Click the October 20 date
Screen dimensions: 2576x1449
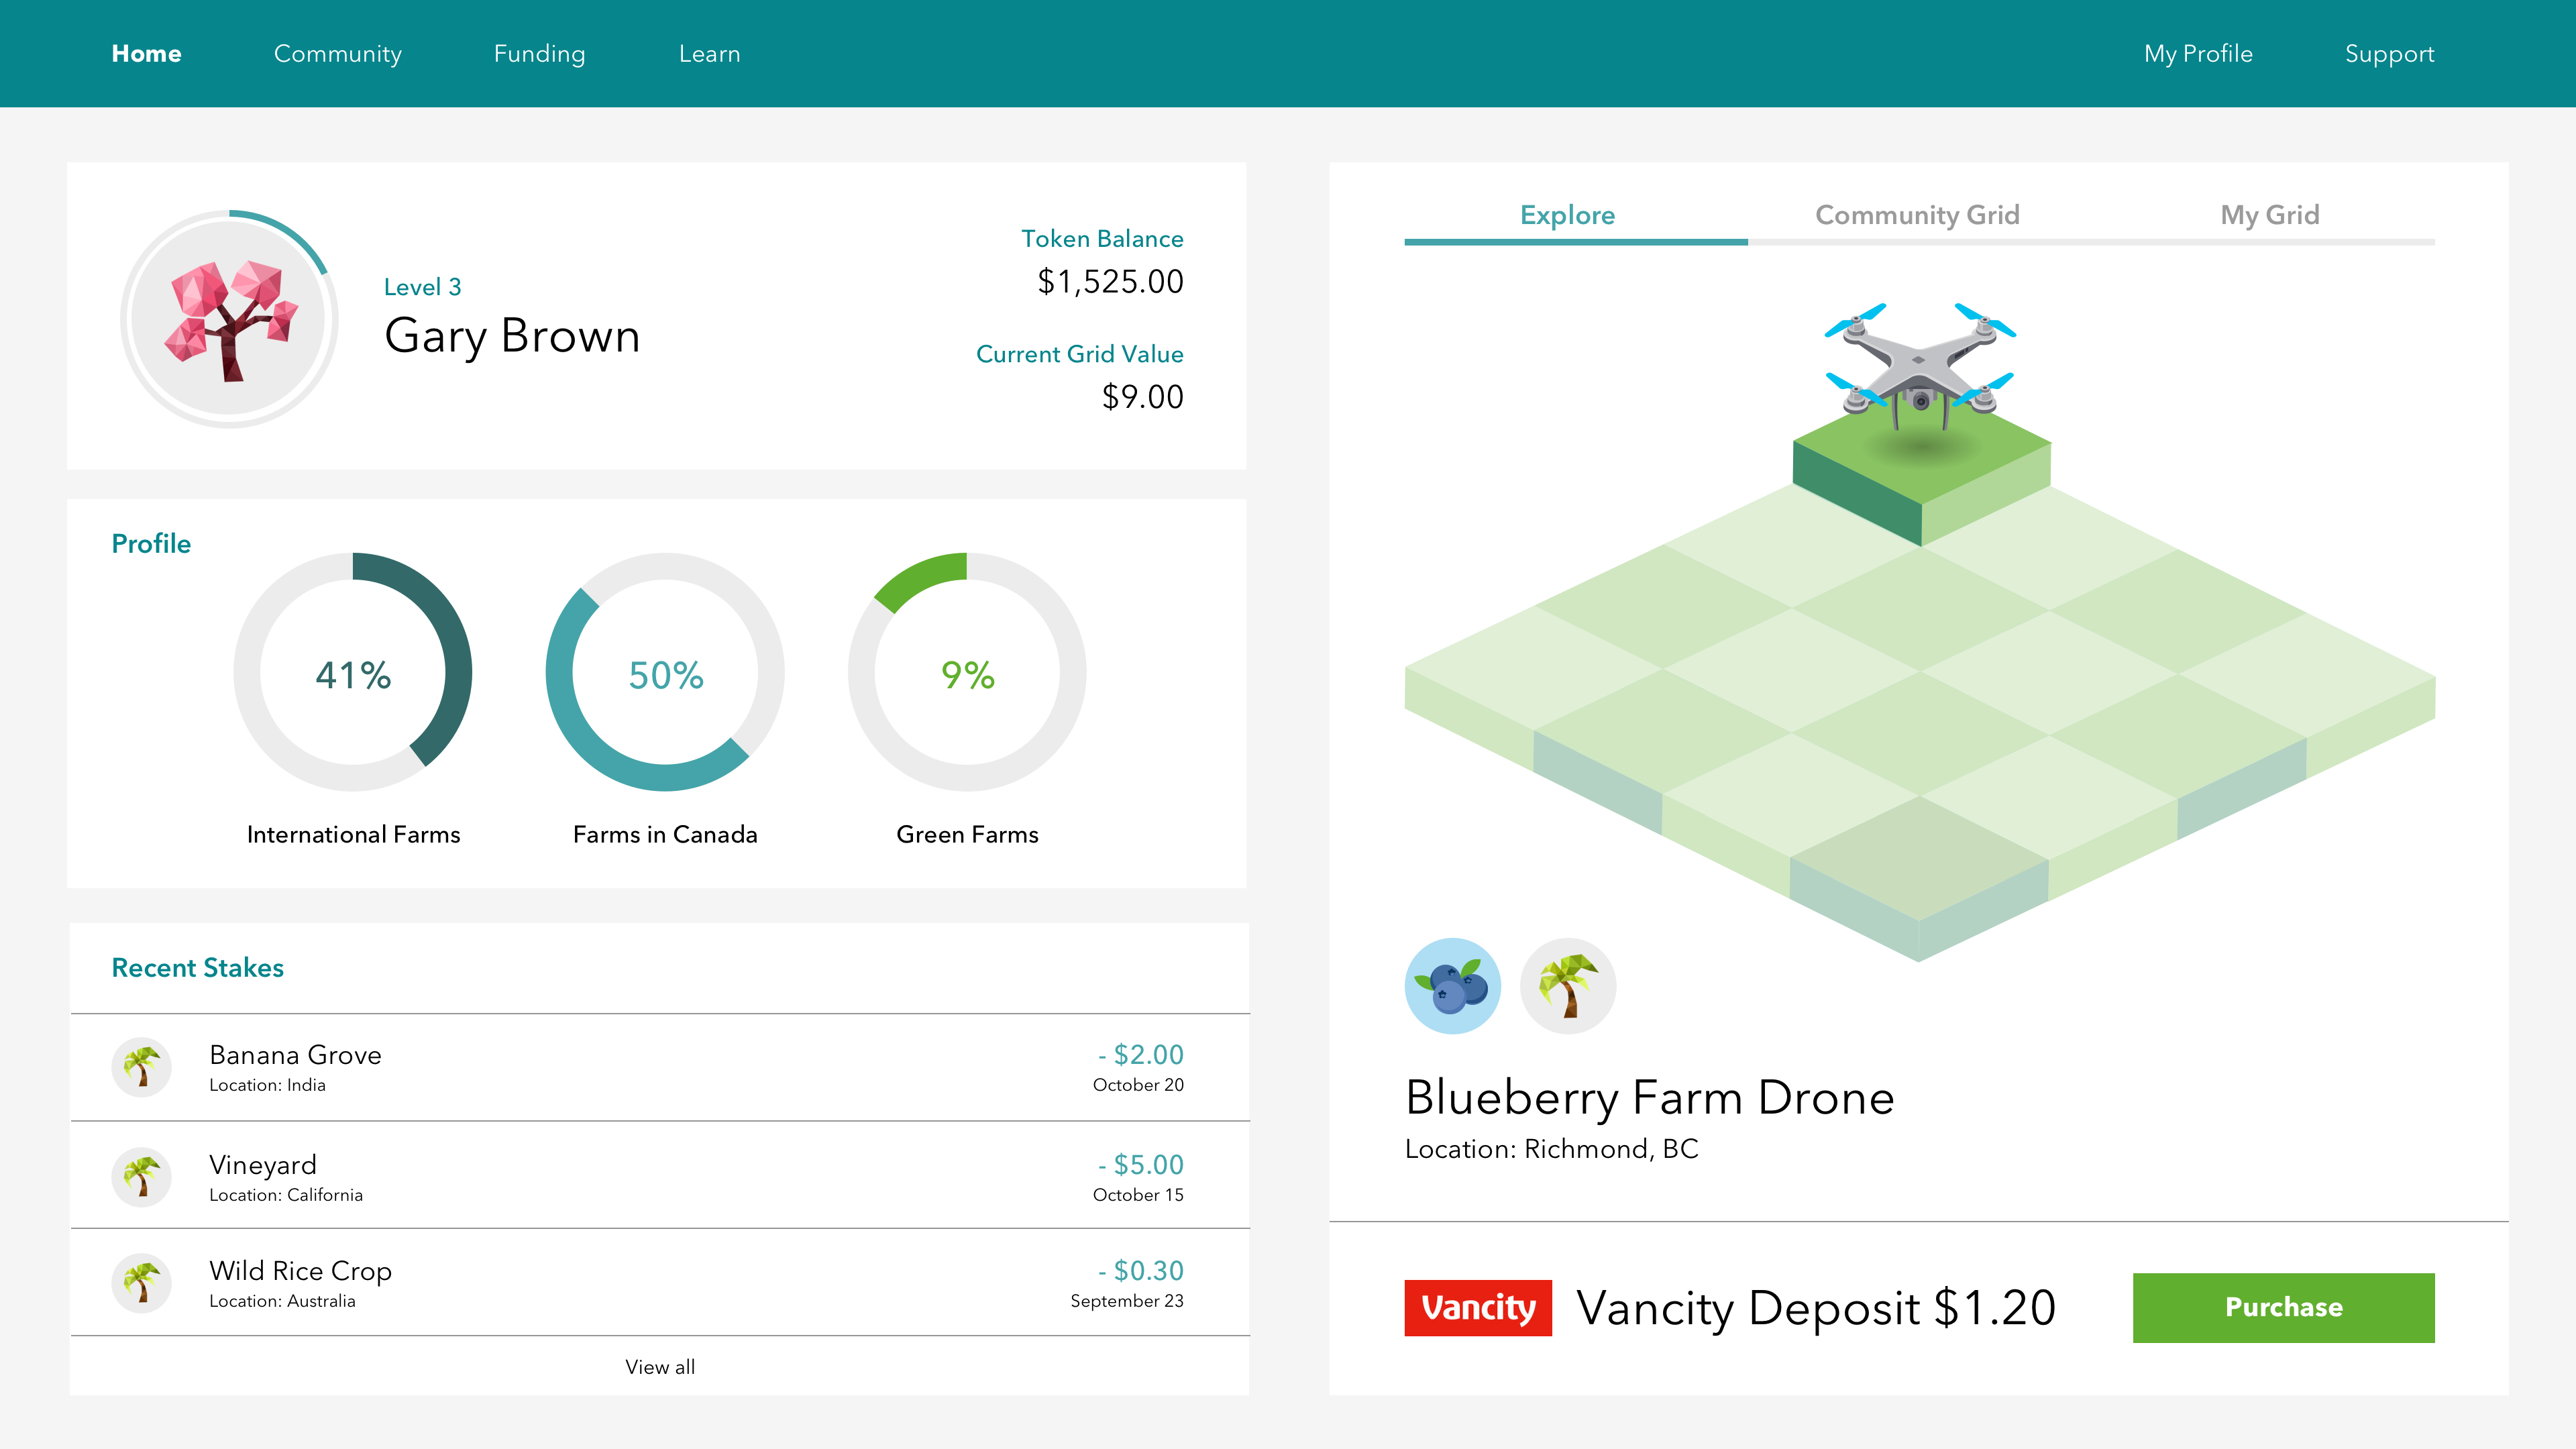tap(1138, 1085)
